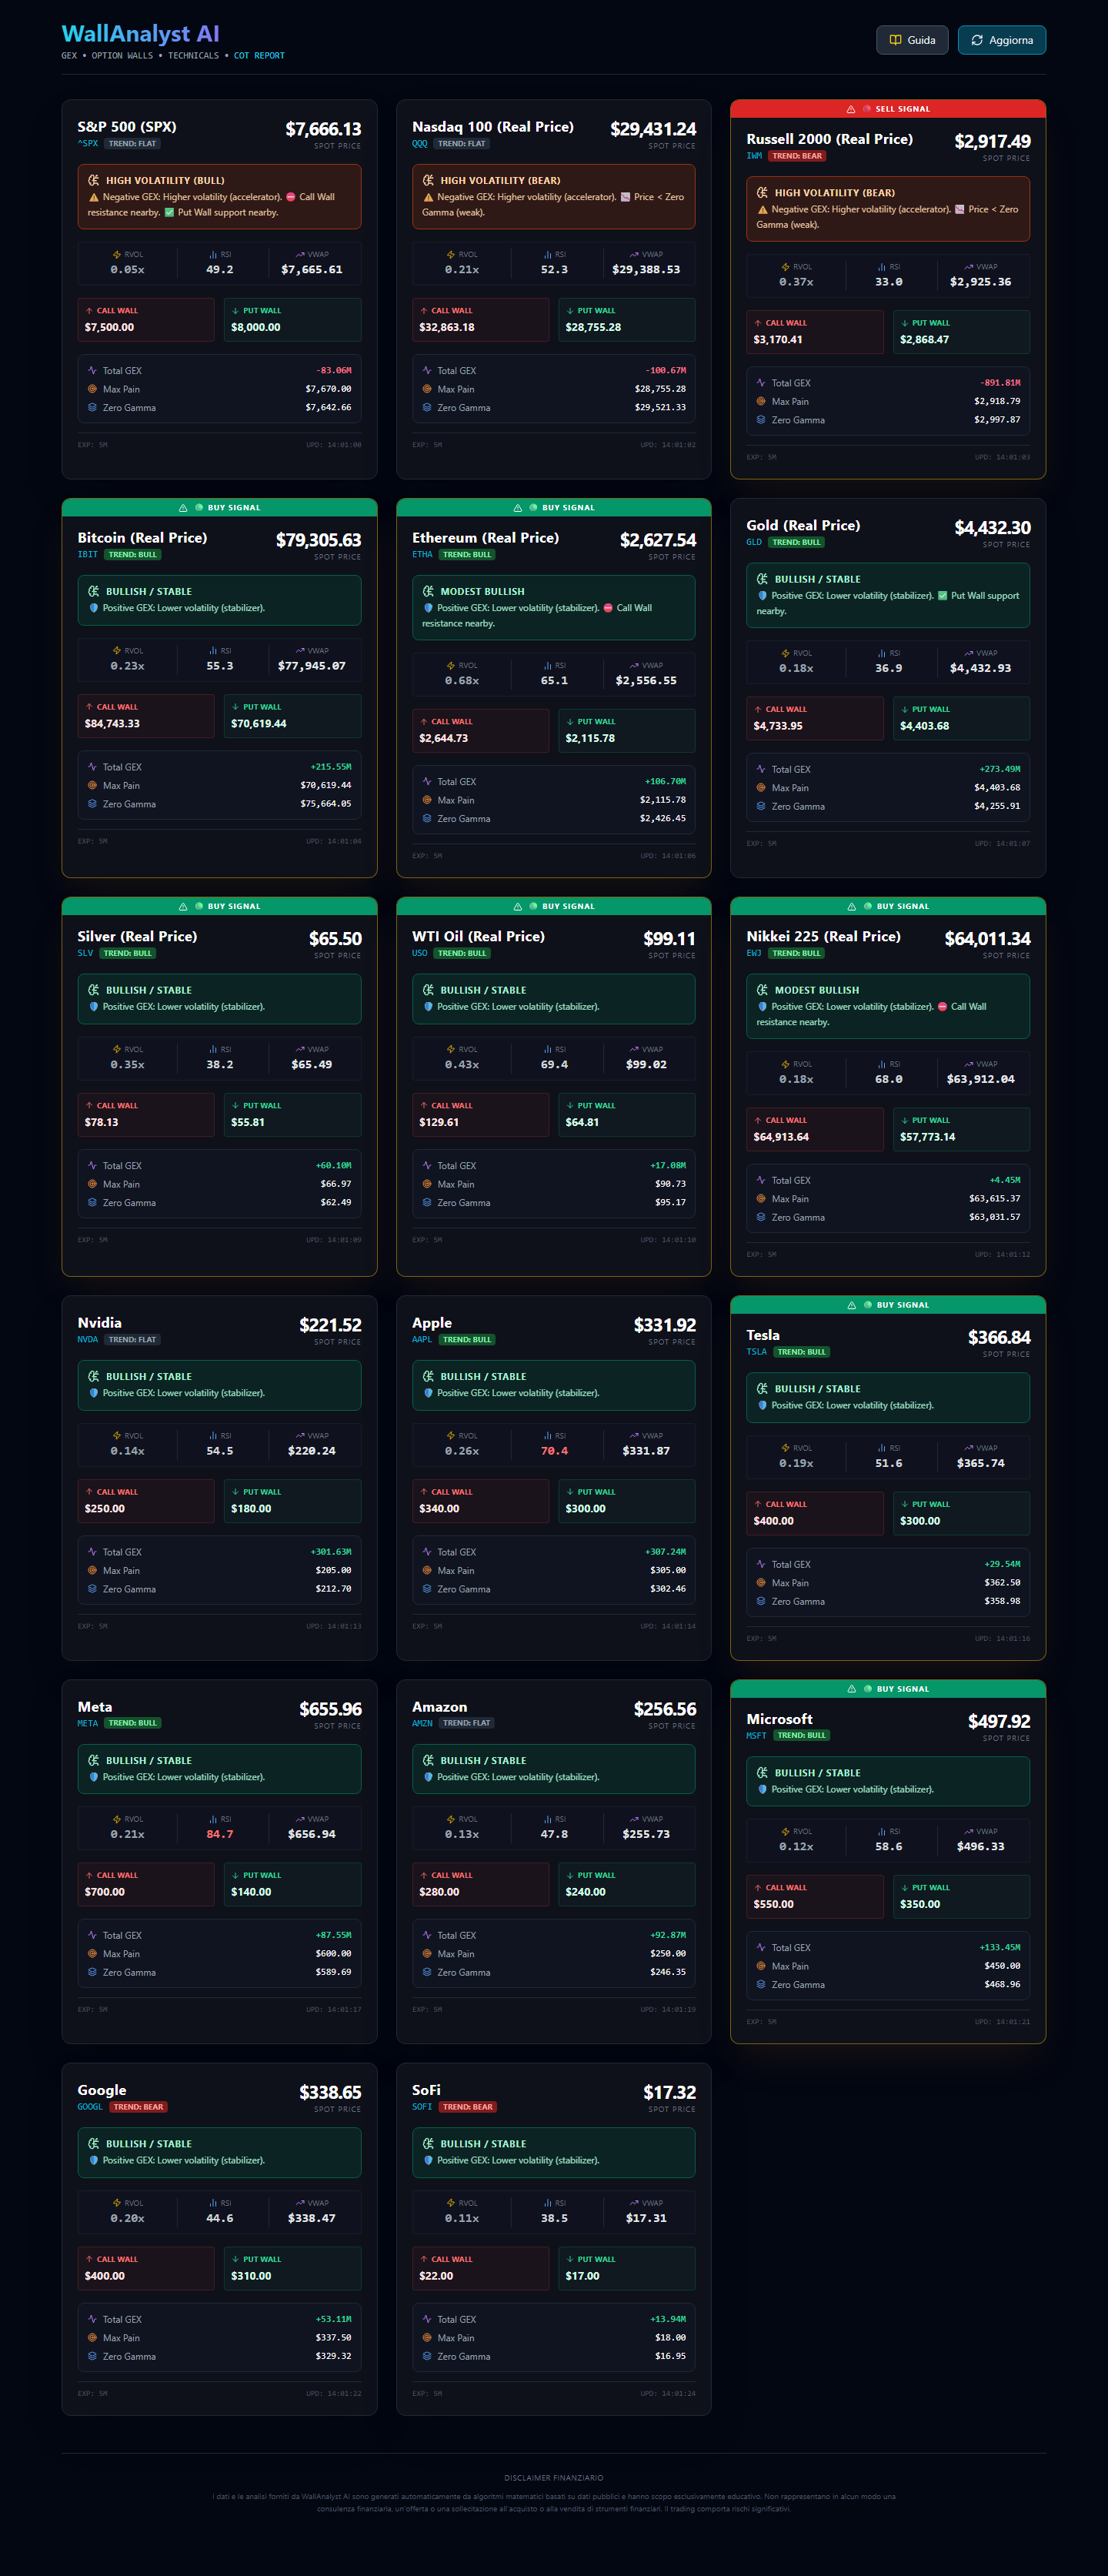The width and height of the screenshot is (1108, 2576).
Task: Click the Max Pain target icon in Silver card
Action: coord(92,1184)
